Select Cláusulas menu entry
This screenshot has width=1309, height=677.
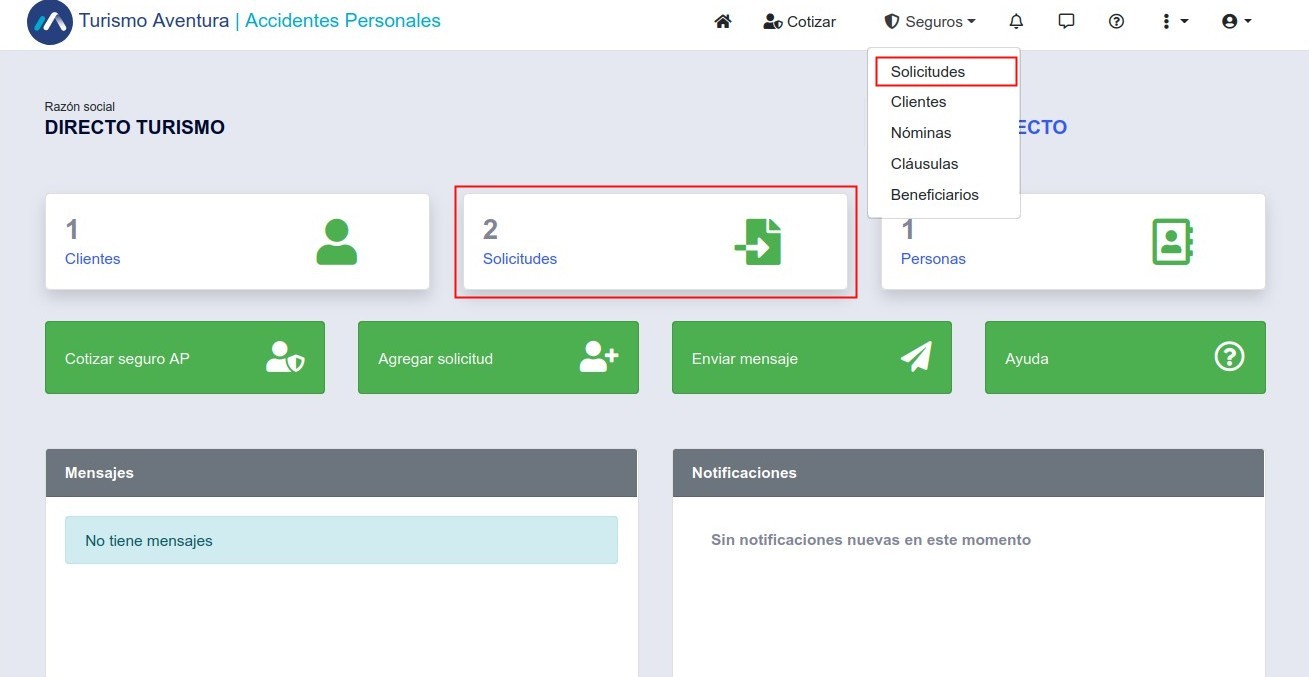click(x=924, y=164)
